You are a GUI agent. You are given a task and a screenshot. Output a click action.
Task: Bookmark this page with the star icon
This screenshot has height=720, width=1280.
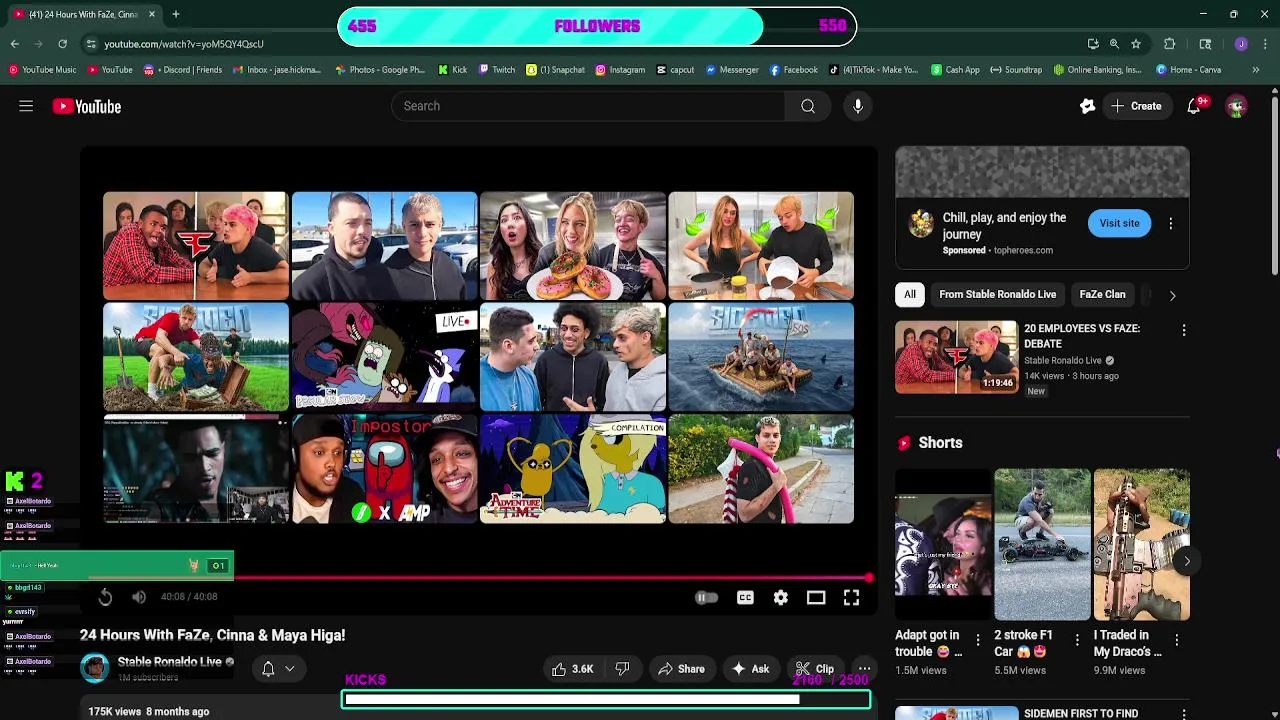point(1136,44)
